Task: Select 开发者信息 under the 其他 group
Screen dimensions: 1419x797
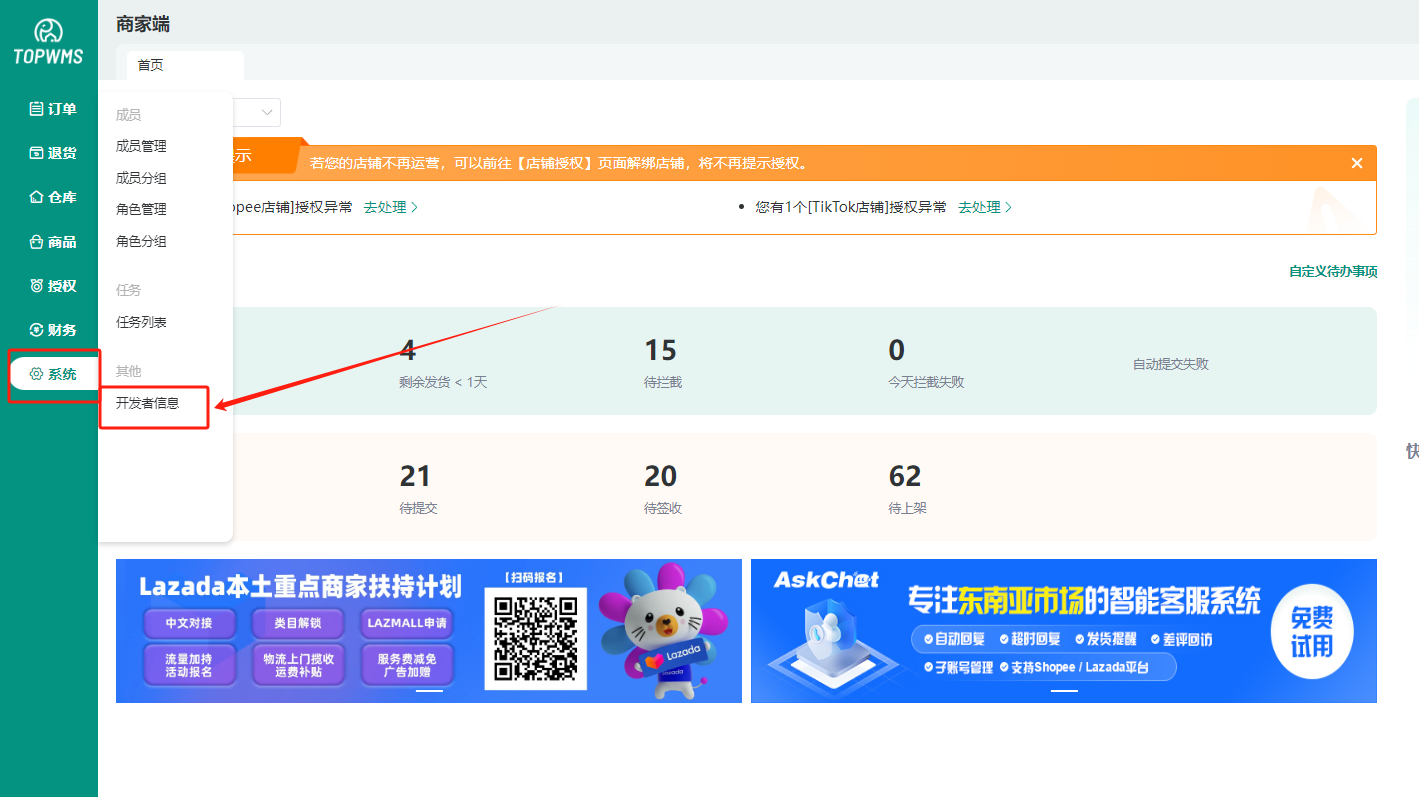Action: [x=147, y=403]
